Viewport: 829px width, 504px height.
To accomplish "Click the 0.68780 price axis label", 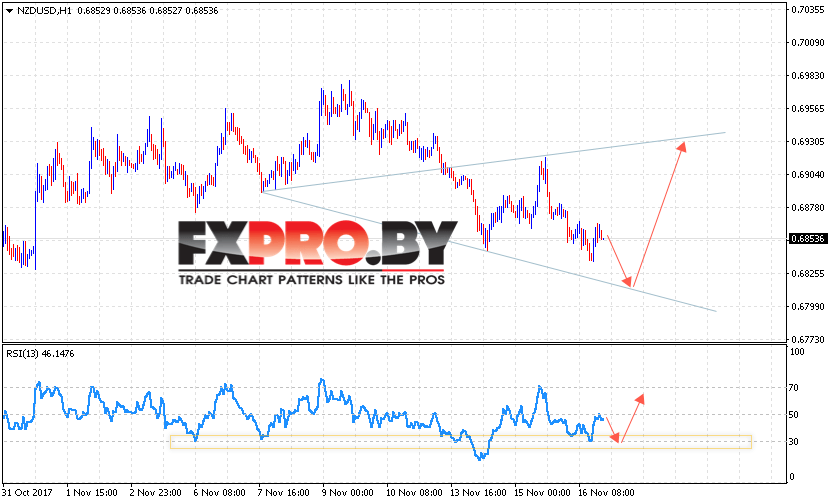I will coord(807,207).
